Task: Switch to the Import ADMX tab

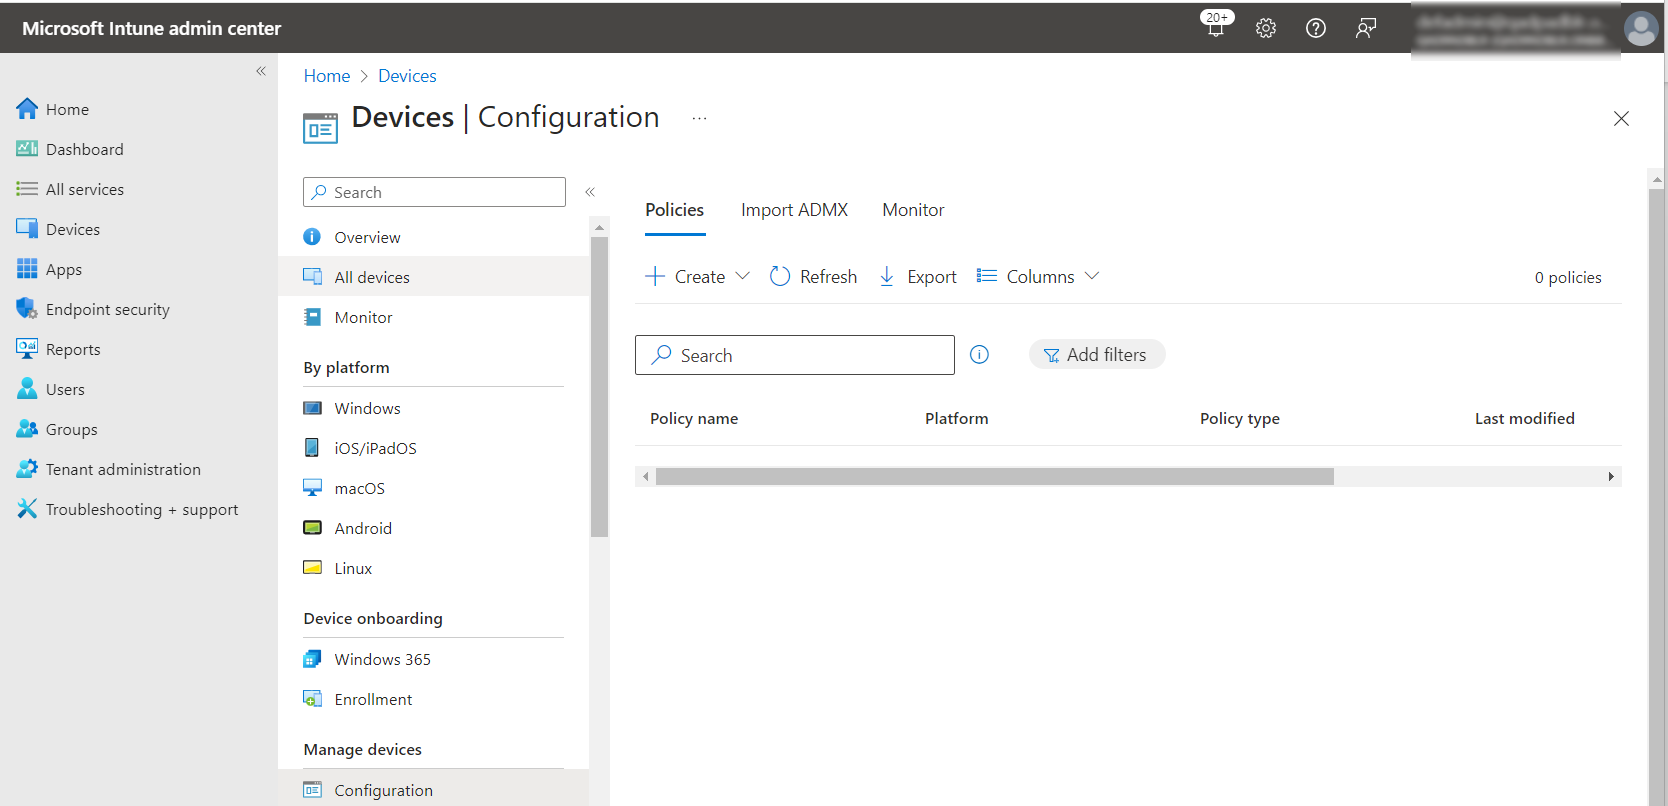Action: [794, 210]
